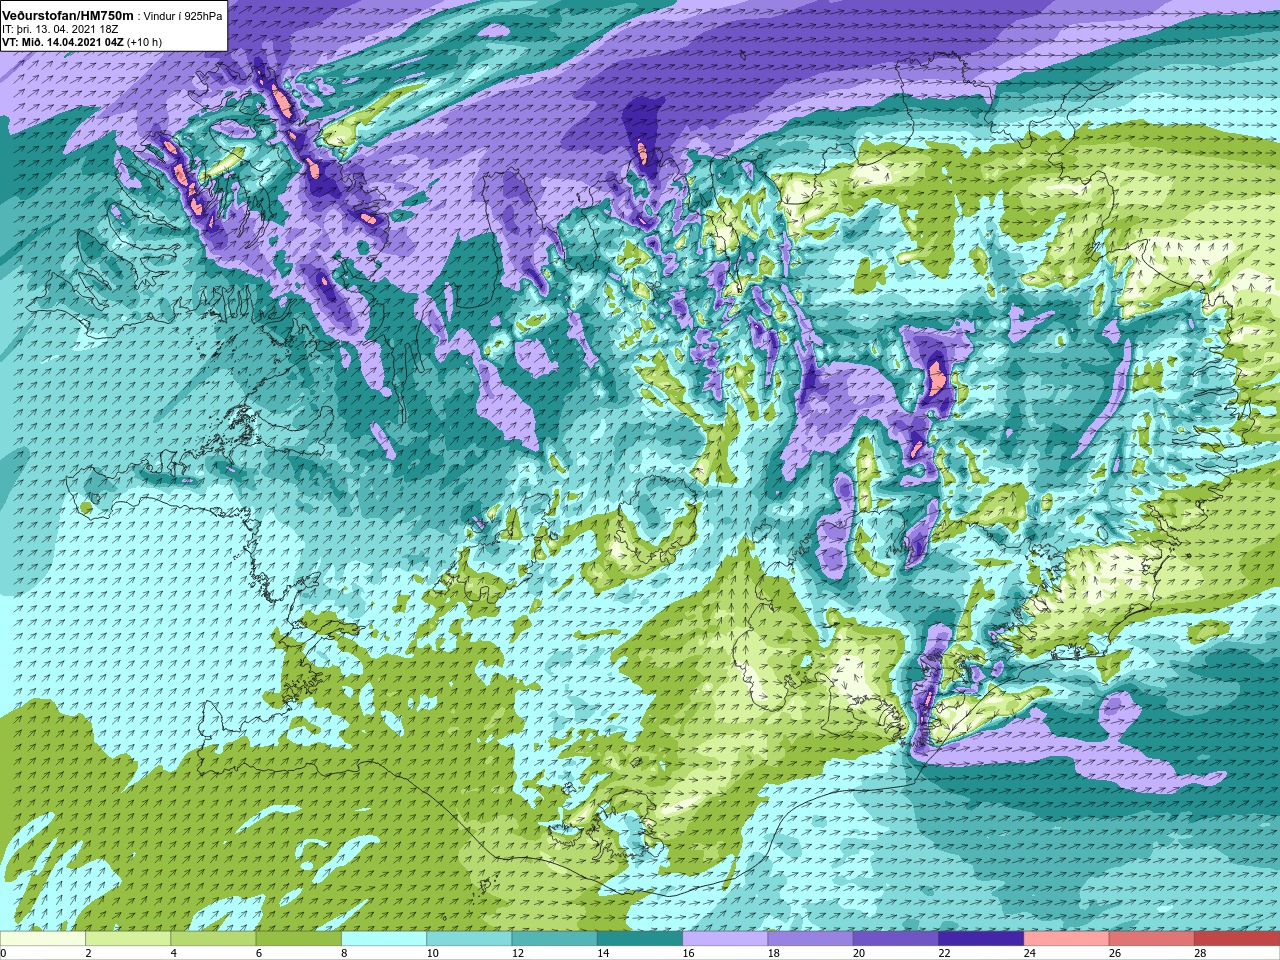Choose the 14–16 dark teal legend swatch
The image size is (1280, 960).
(639, 939)
